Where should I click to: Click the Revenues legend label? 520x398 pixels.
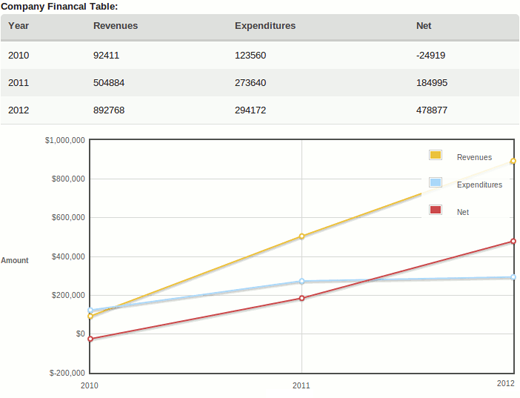point(474,157)
